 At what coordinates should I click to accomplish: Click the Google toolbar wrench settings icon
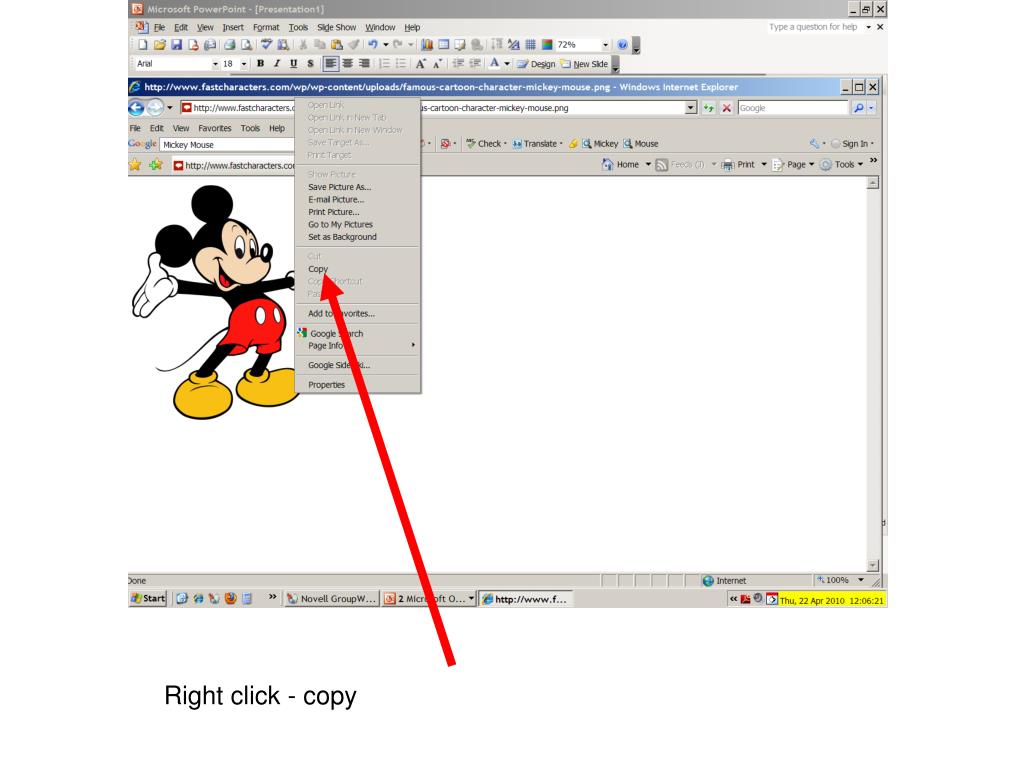[x=814, y=144]
